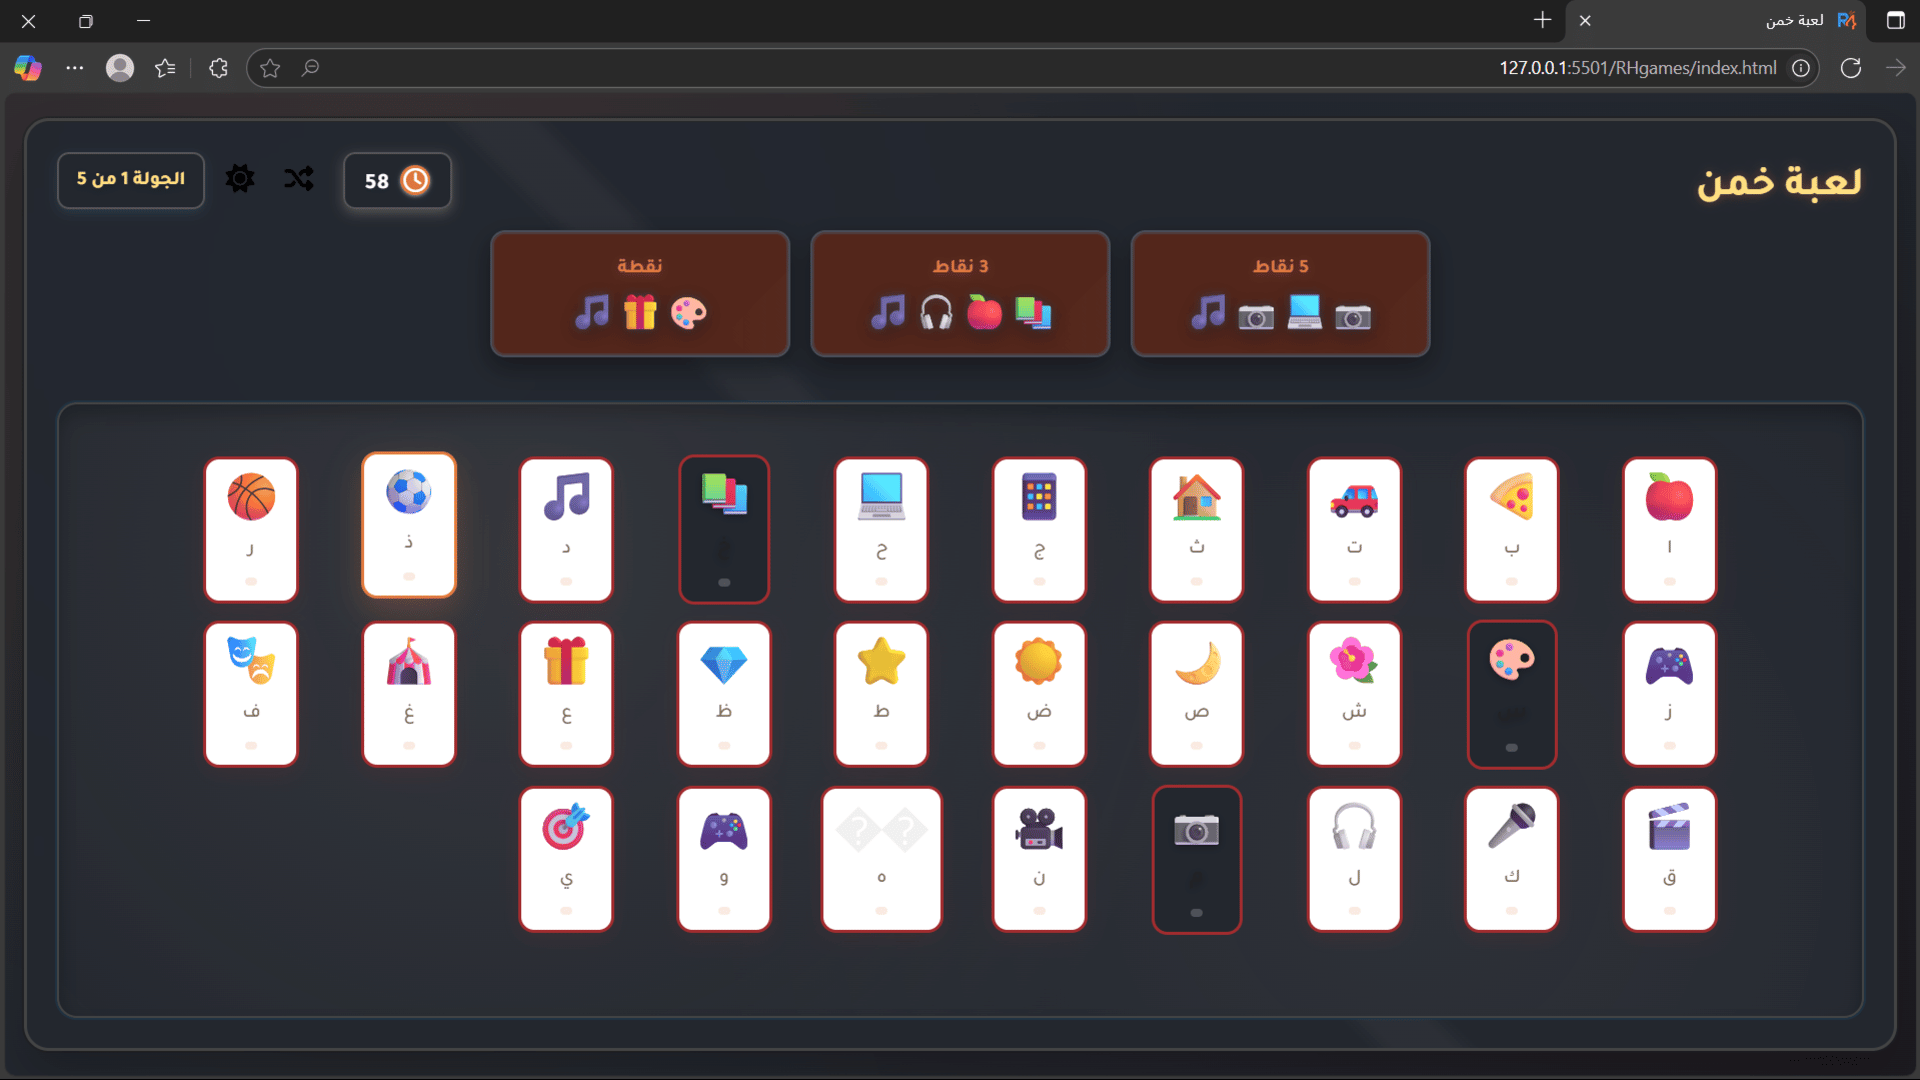Close the current browser tab
1920x1080 pixels.
click(x=1585, y=20)
